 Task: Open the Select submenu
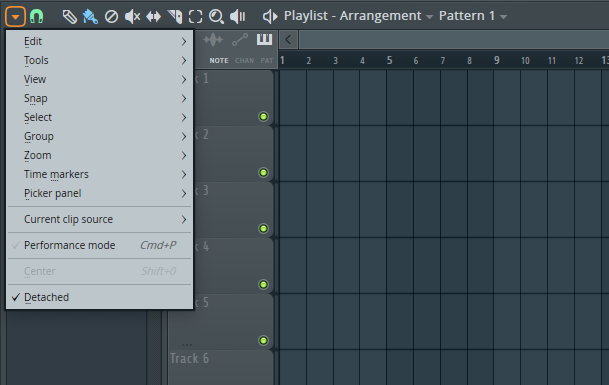[x=99, y=117]
